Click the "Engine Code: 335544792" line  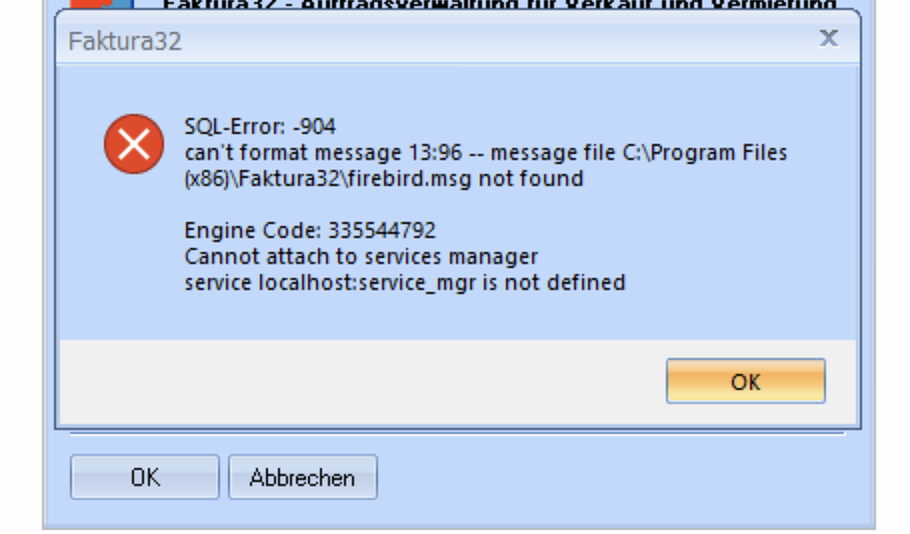pos(310,231)
